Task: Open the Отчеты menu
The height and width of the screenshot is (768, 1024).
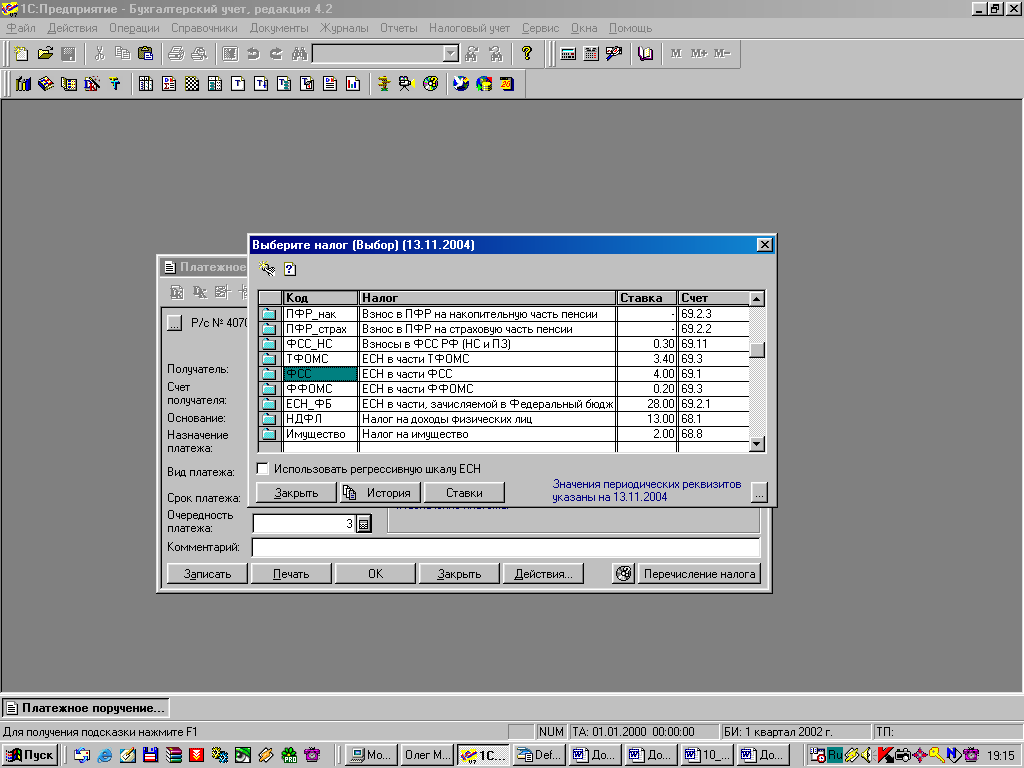Action: coord(398,28)
